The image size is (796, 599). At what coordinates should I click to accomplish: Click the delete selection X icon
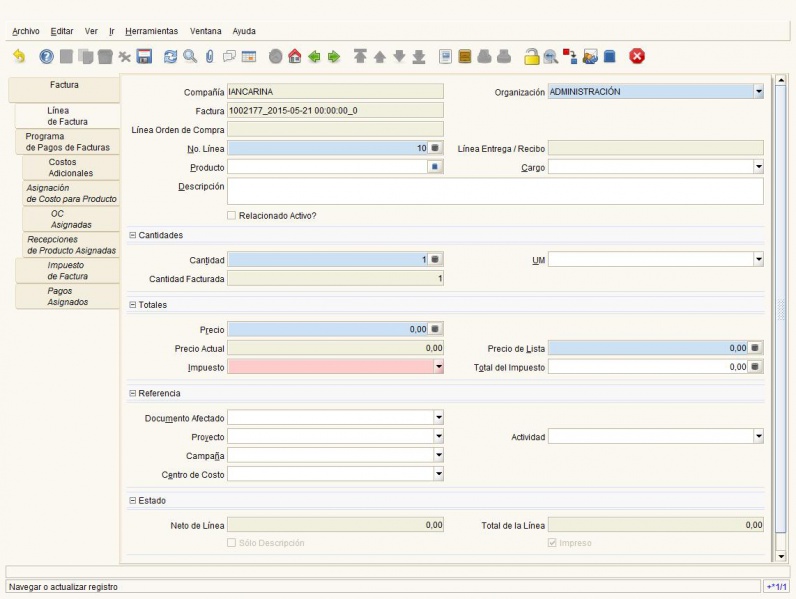pos(125,56)
